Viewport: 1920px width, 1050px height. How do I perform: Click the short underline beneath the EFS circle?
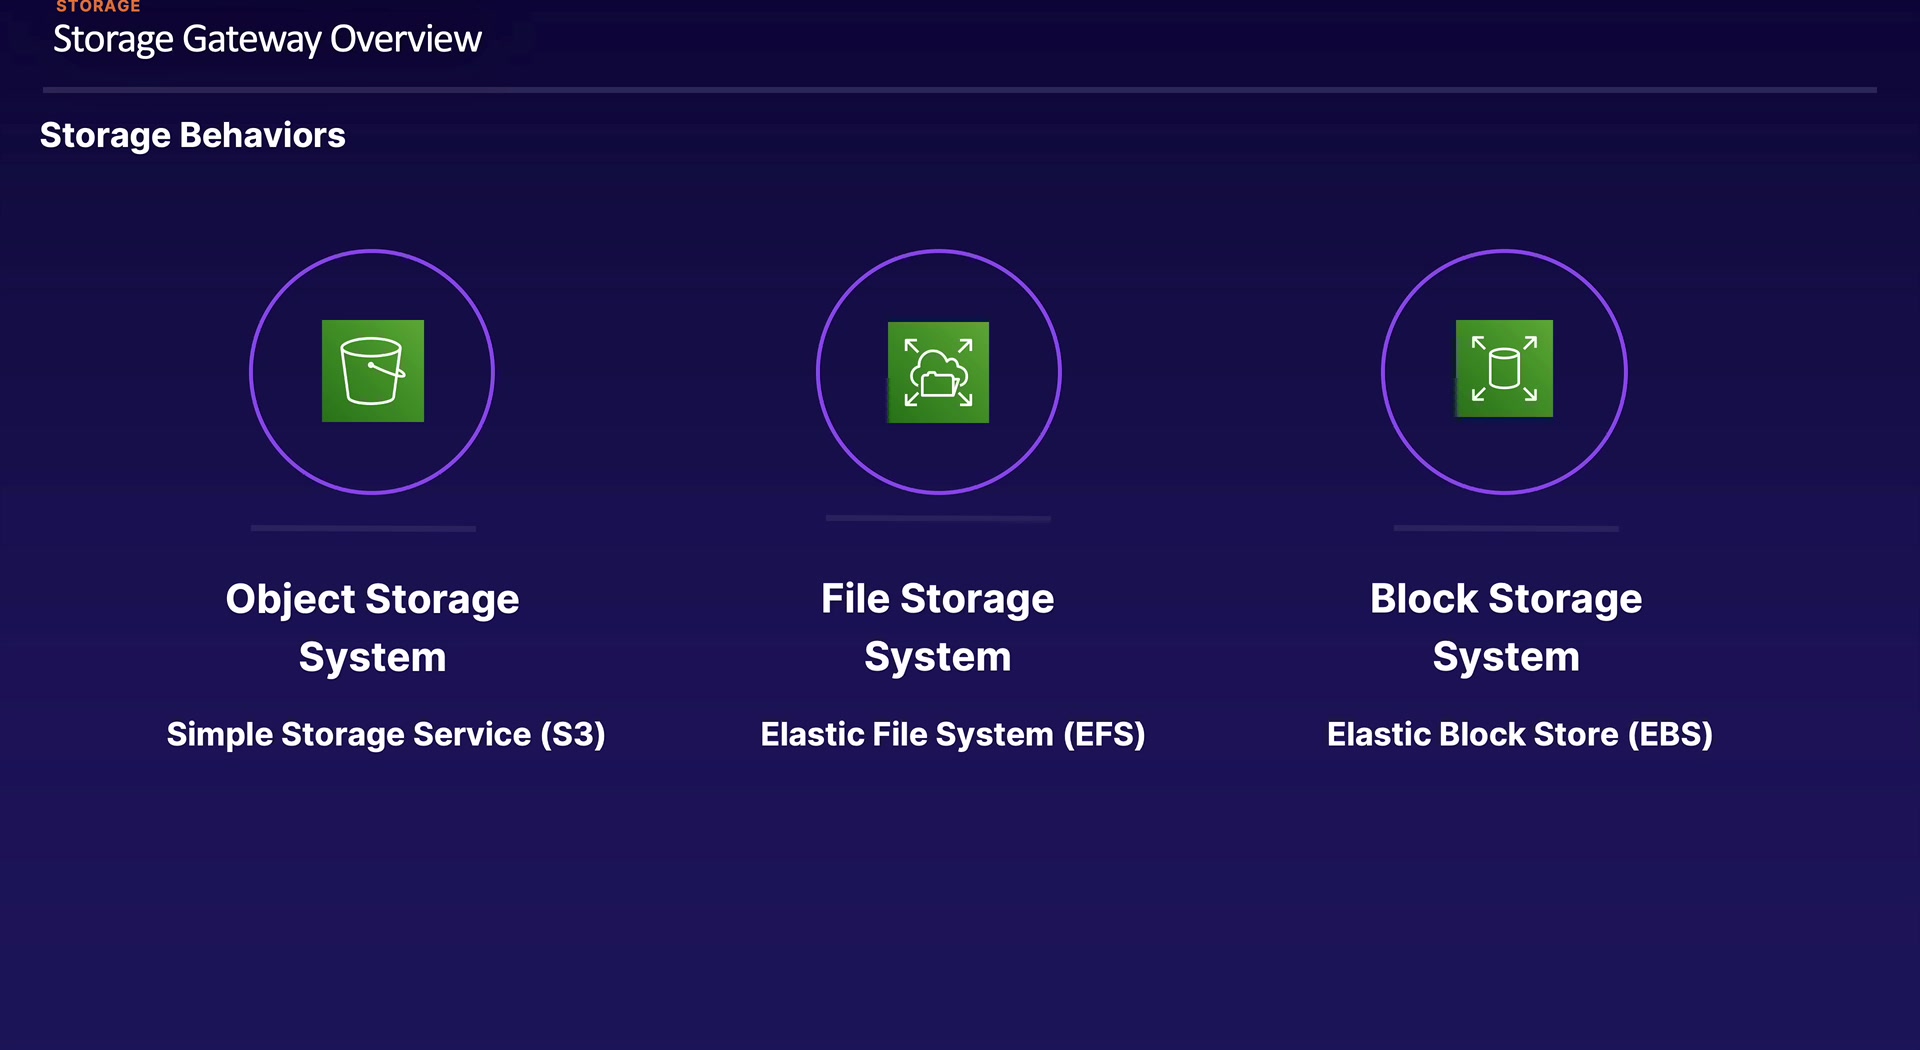(938, 518)
